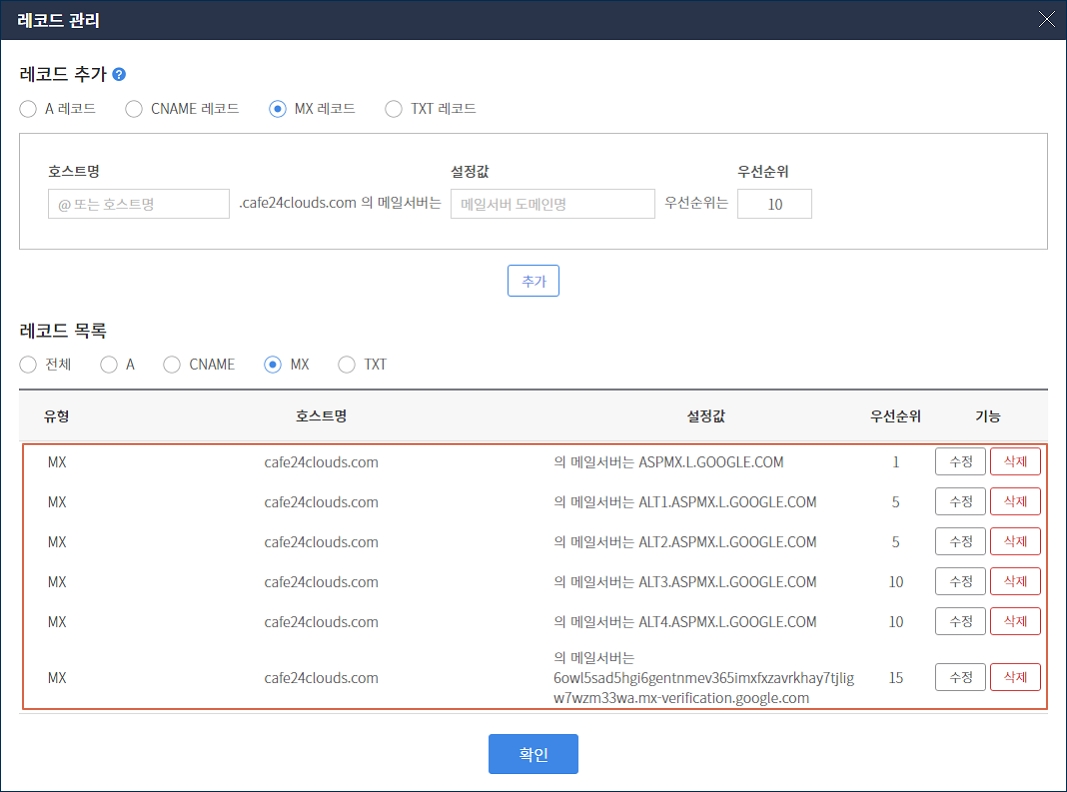Close the 레코드 관리 dialog with X
Screen dimensions: 1067x792
coord(1046,19)
